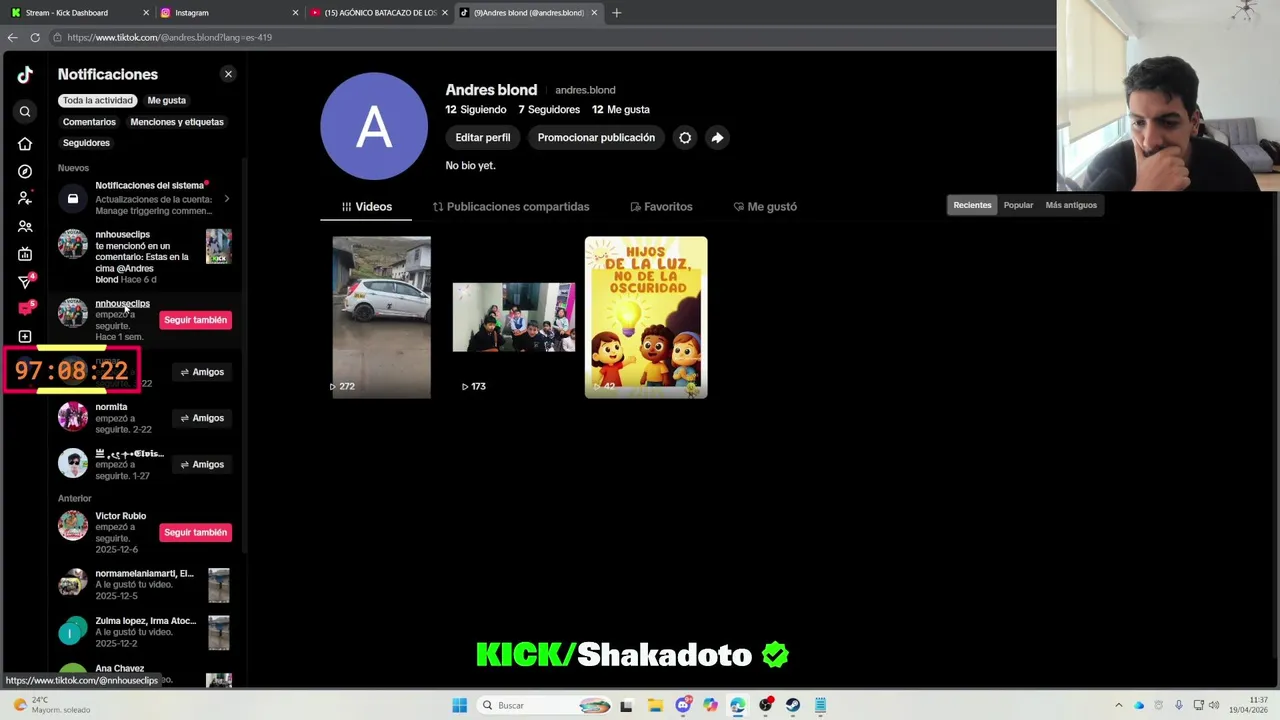Click Seguir también for nnhouseclips
1280x720 pixels.
(x=195, y=320)
